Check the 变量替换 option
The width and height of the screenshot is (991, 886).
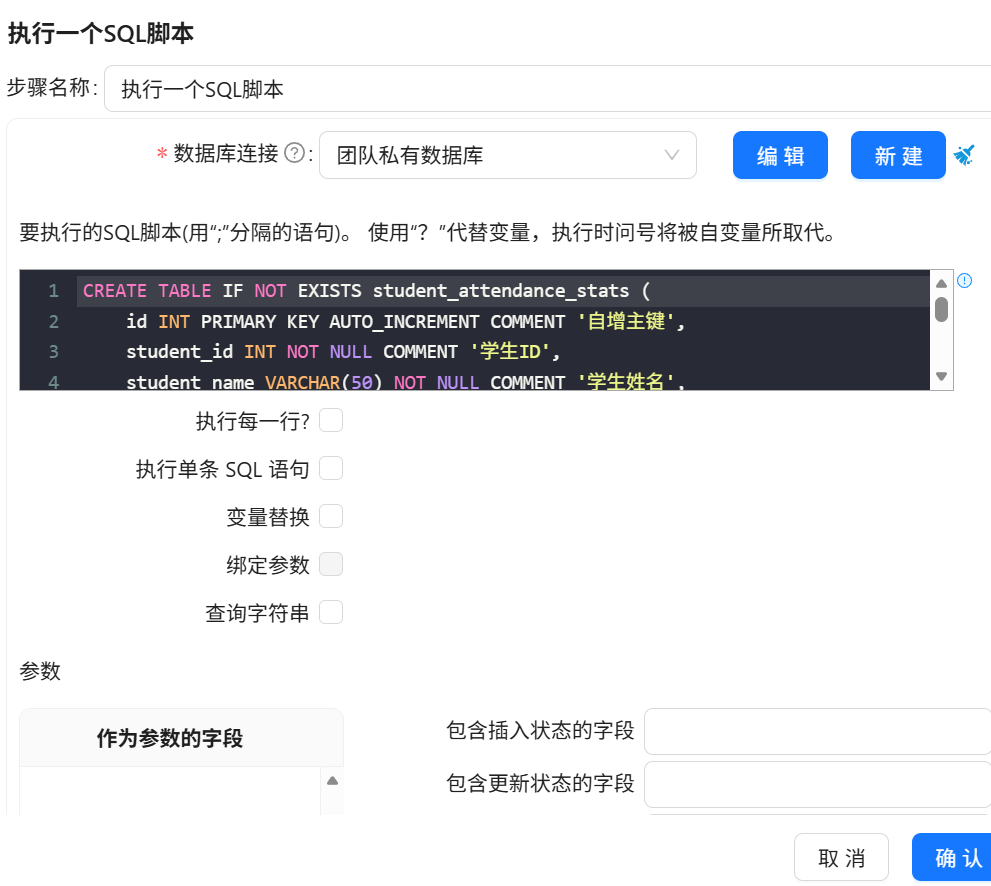tap(331, 516)
